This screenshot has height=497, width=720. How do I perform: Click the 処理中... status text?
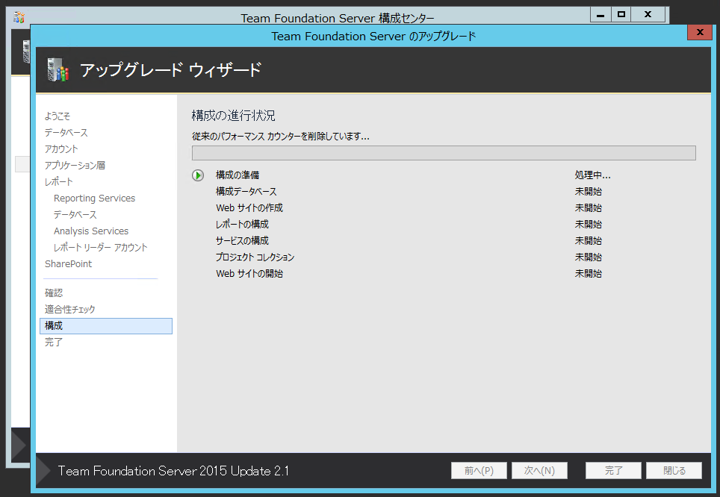593,175
